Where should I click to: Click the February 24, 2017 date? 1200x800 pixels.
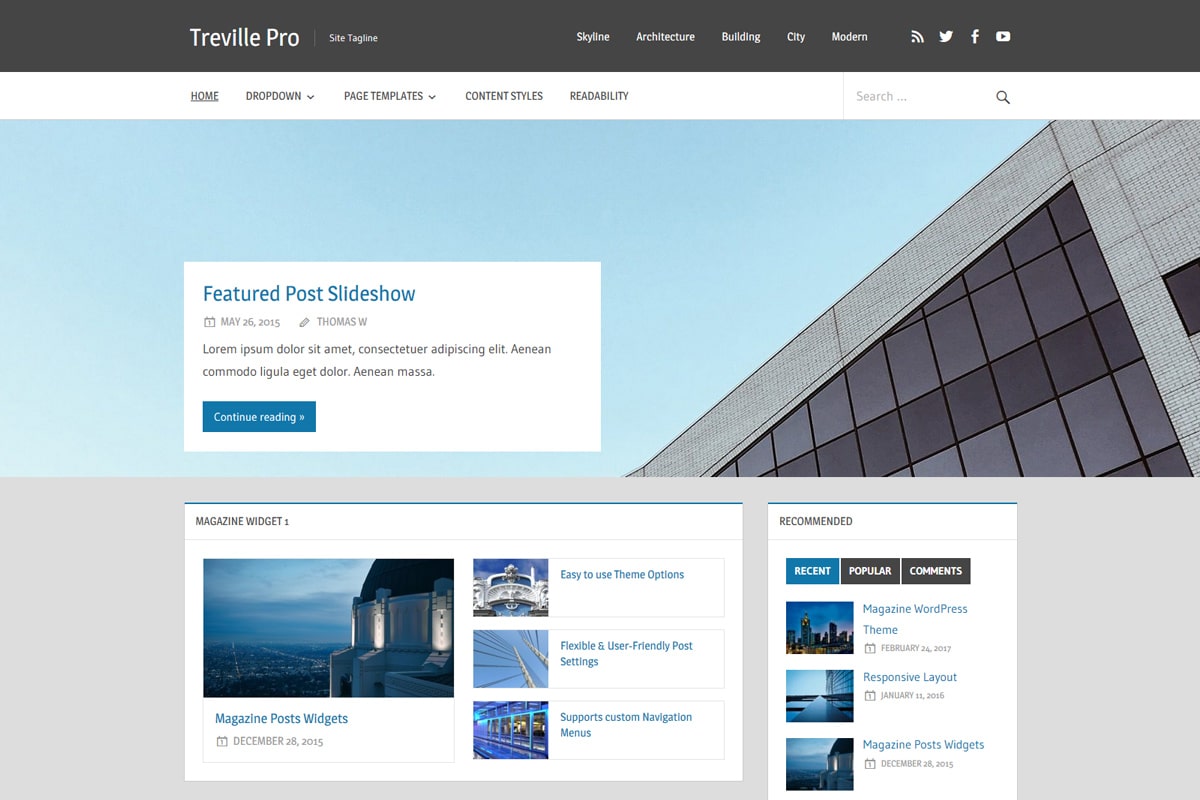pyautogui.click(x=916, y=649)
